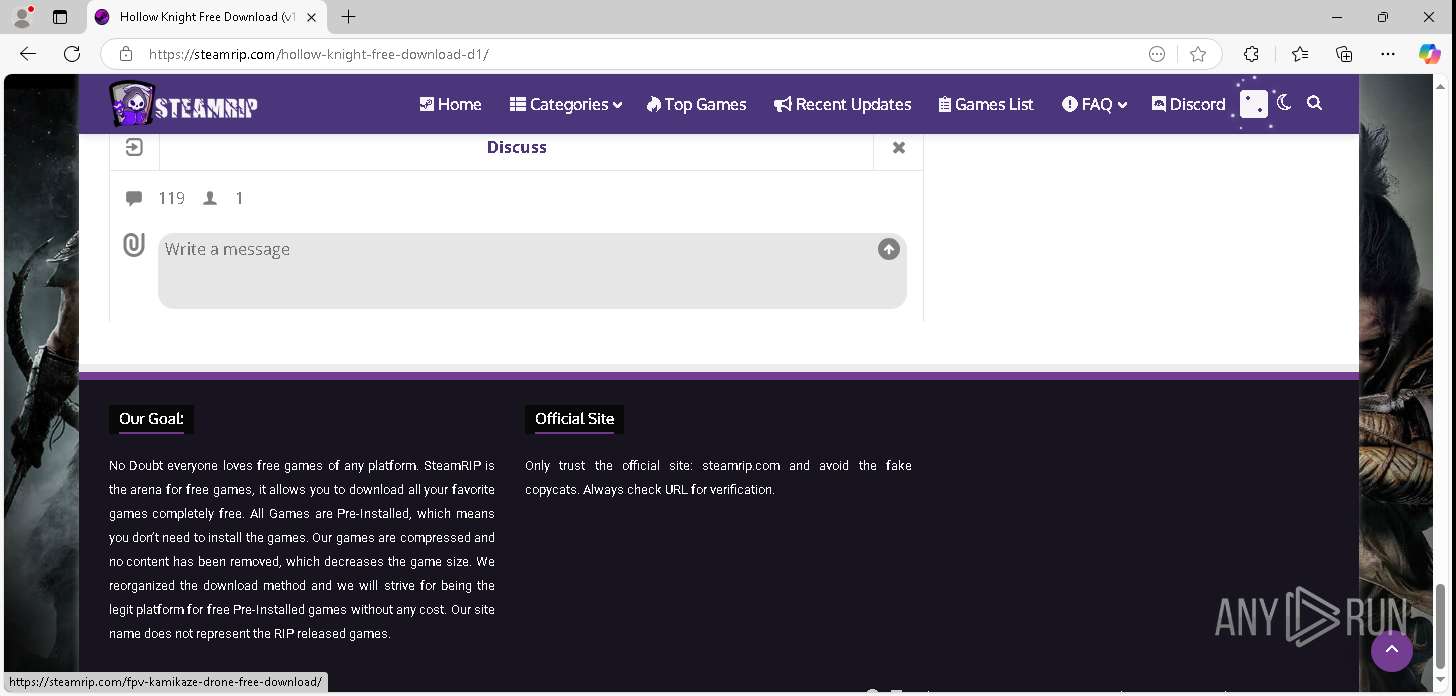Image resolution: width=1456 pixels, height=696 pixels.
Task: Open the Games List
Action: pos(986,104)
